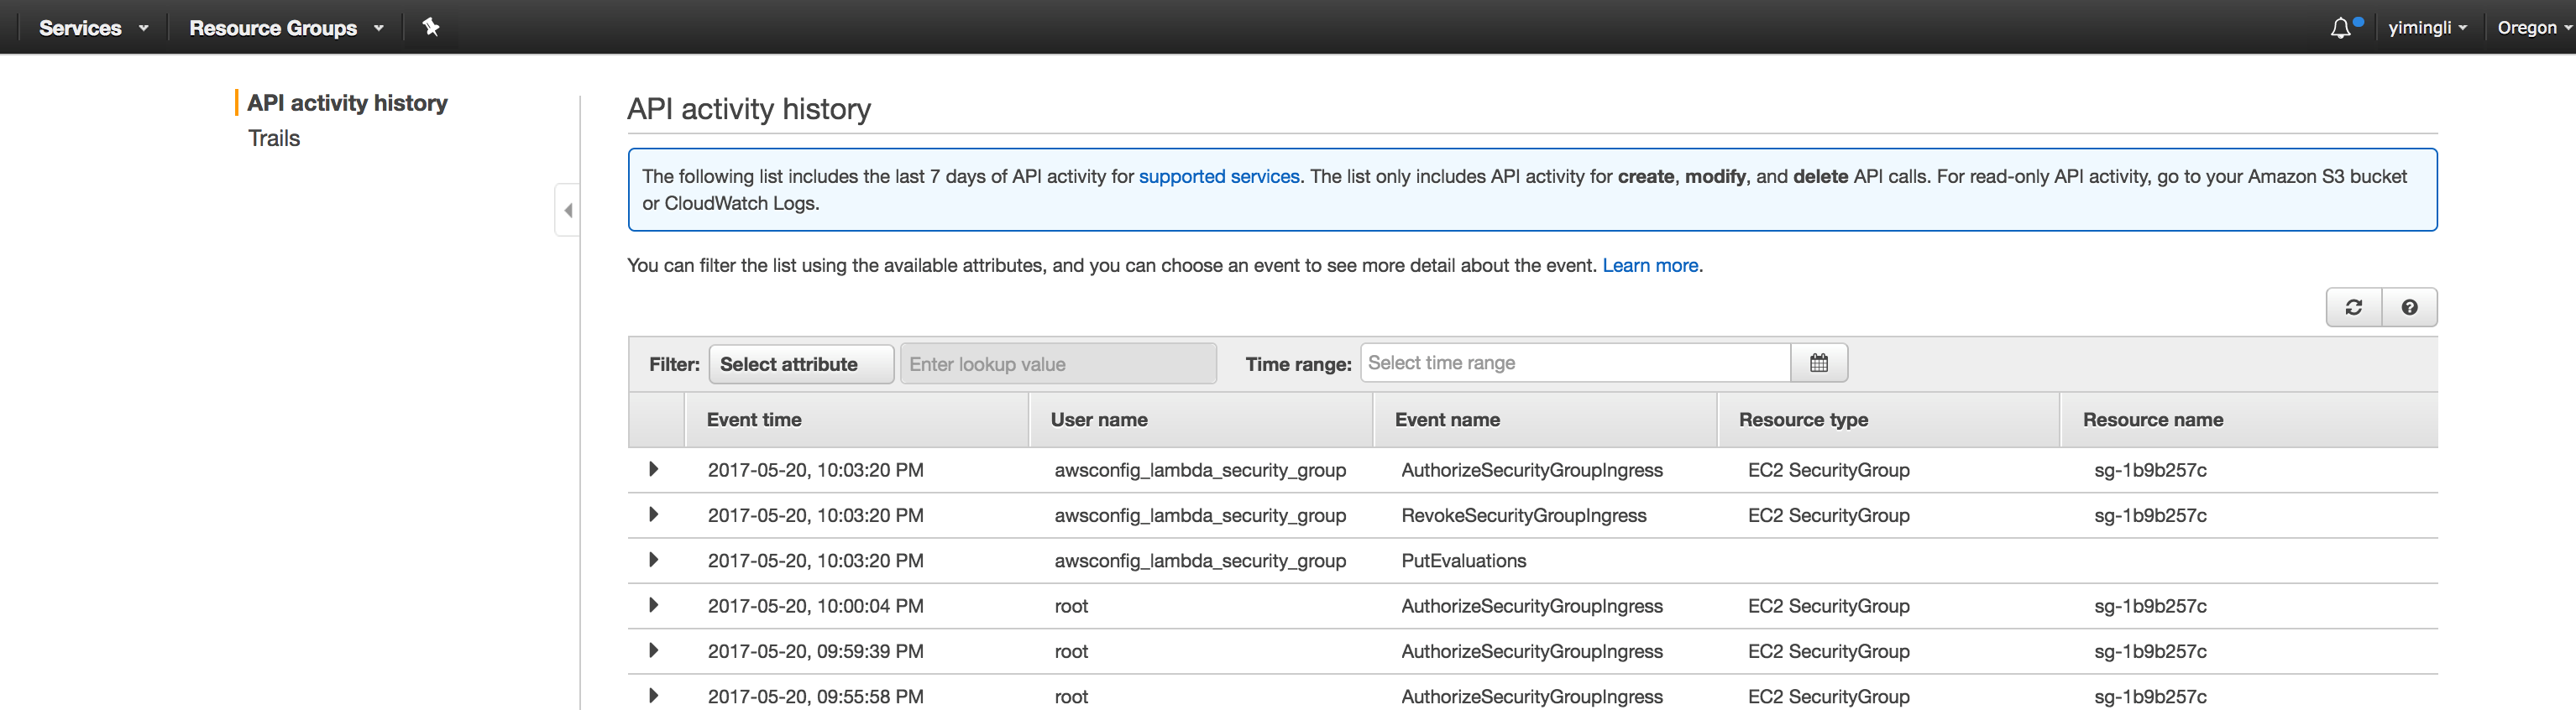Open the Resource Groups menu
Viewport: 2576px width, 710px height.
pyautogui.click(x=286, y=28)
